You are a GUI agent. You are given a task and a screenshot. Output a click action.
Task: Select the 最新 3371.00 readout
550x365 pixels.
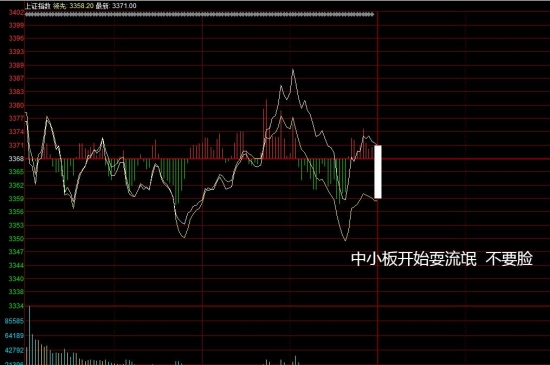[x=116, y=6]
